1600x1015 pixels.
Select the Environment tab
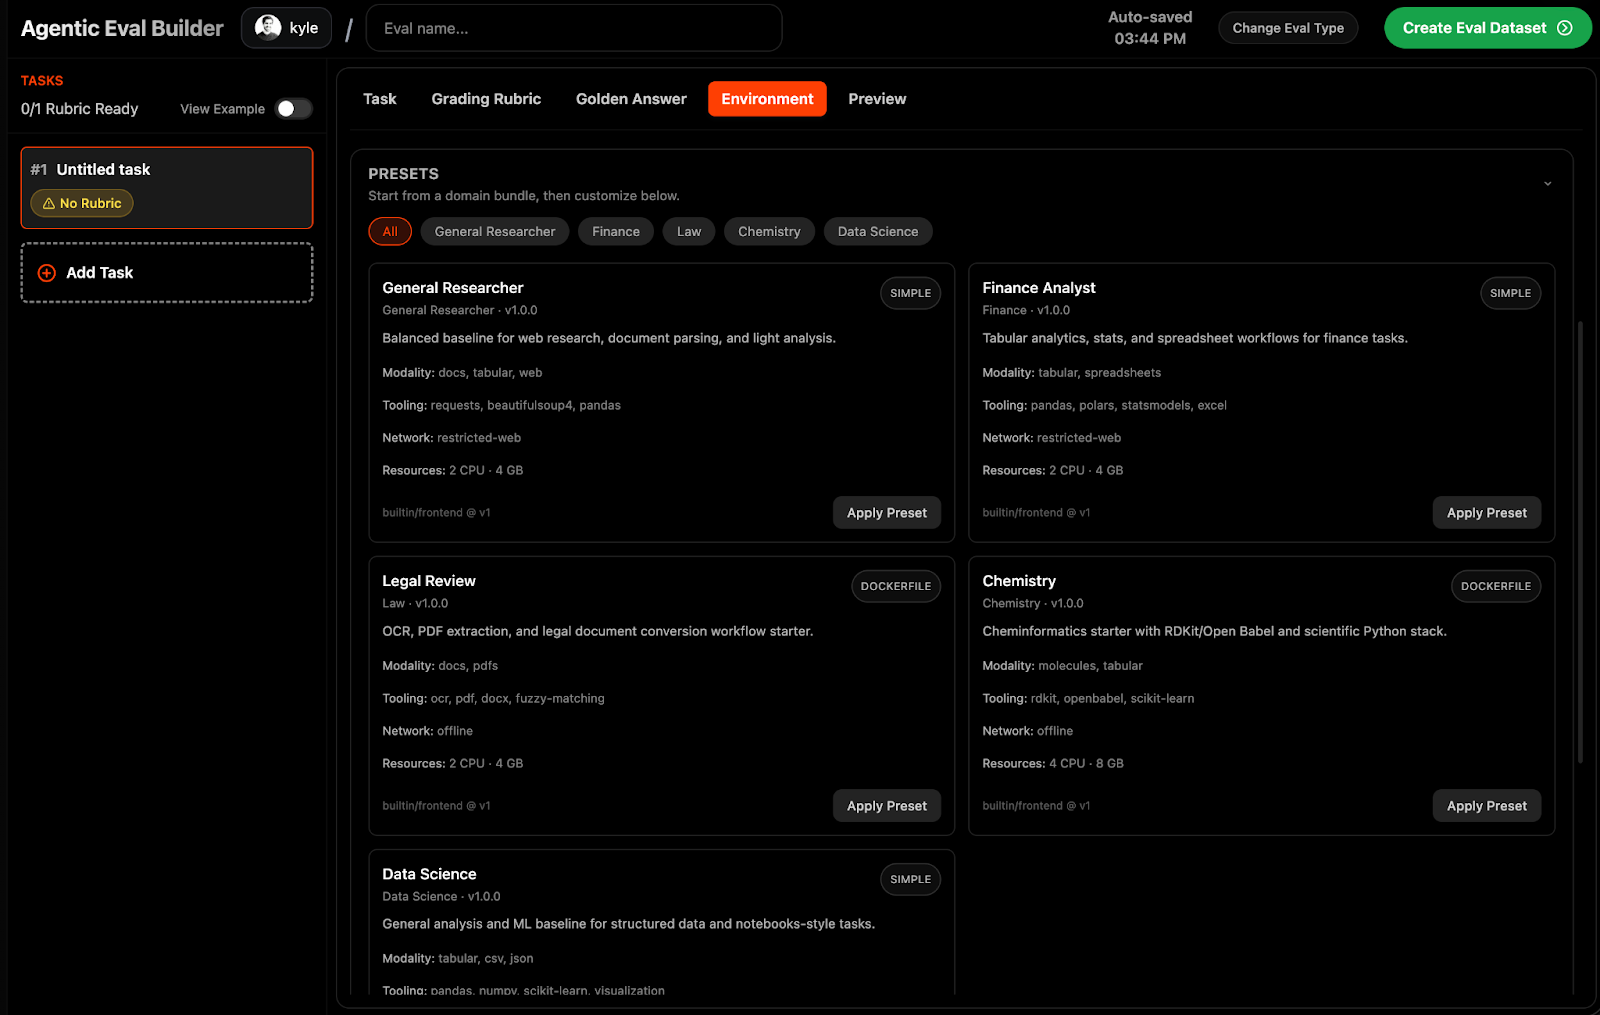point(767,99)
